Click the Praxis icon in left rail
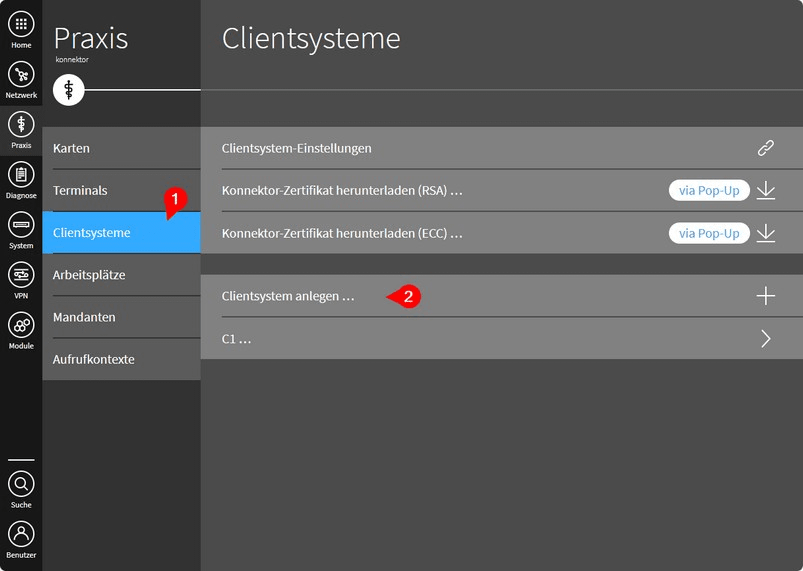The height and width of the screenshot is (571, 803). click(x=21, y=125)
